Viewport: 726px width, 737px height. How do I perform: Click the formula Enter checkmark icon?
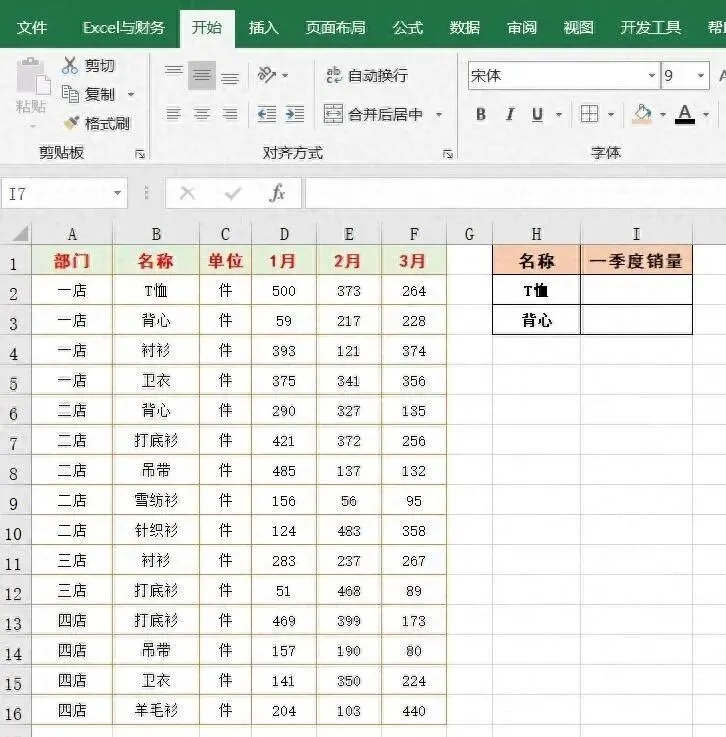click(233, 193)
